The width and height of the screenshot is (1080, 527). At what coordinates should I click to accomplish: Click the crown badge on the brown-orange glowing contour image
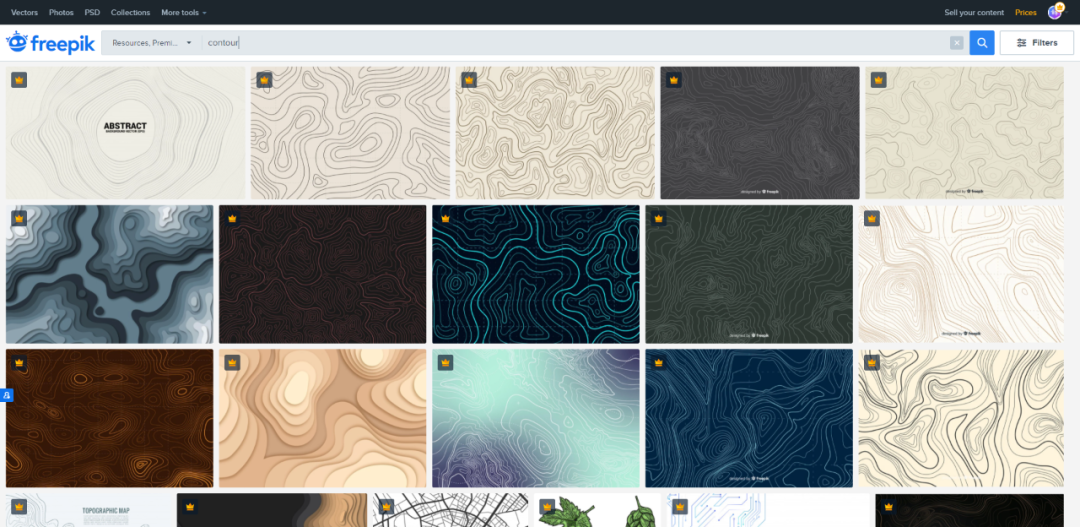pos(19,362)
